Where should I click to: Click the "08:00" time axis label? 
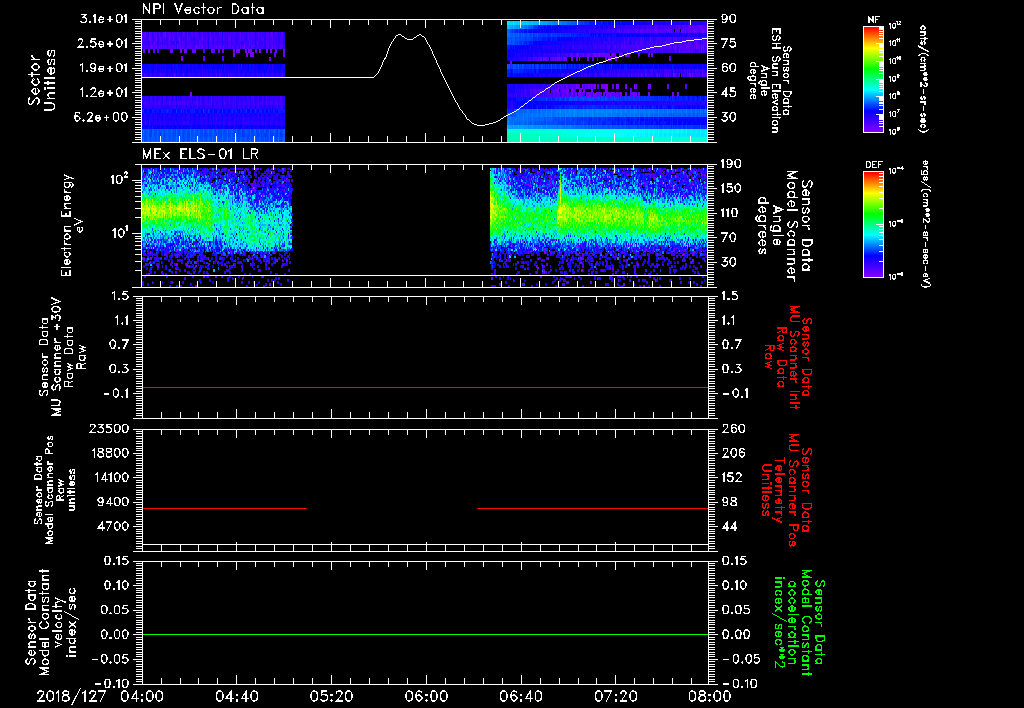tap(710, 696)
